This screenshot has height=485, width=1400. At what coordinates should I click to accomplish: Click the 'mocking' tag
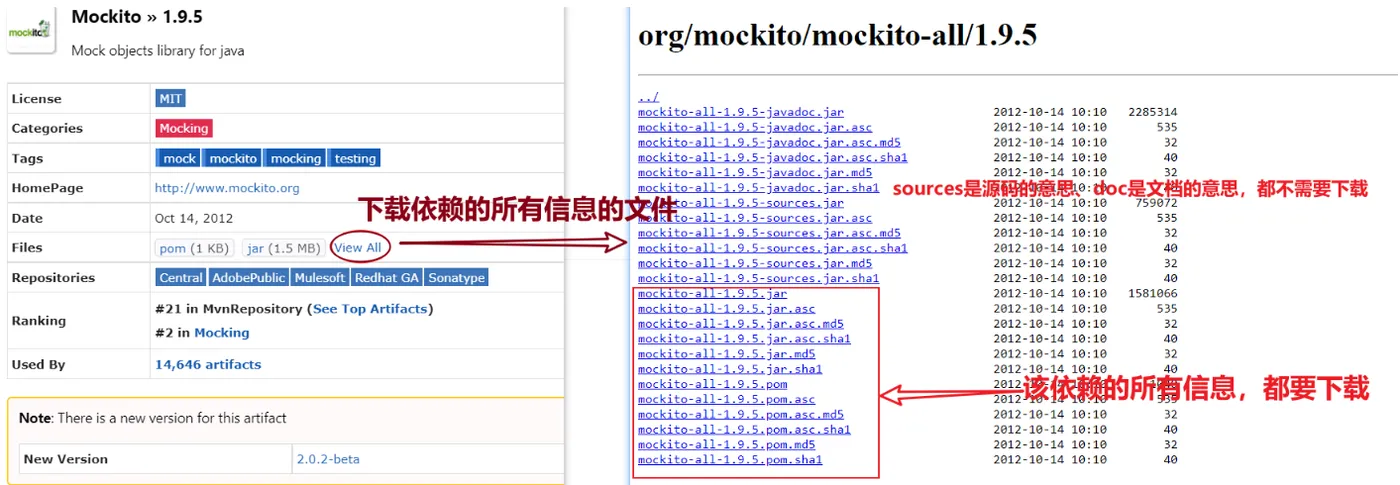coord(296,158)
